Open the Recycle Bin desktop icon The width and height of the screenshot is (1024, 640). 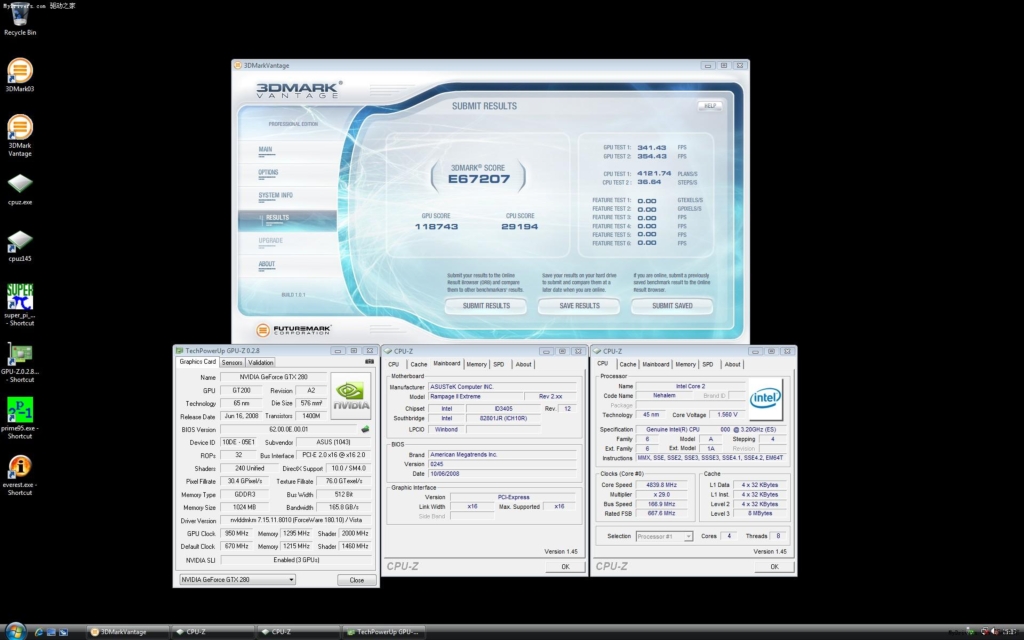click(x=20, y=14)
